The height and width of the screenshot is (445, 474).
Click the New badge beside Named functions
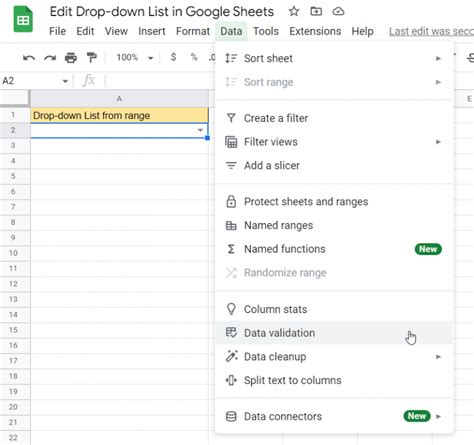[428, 249]
